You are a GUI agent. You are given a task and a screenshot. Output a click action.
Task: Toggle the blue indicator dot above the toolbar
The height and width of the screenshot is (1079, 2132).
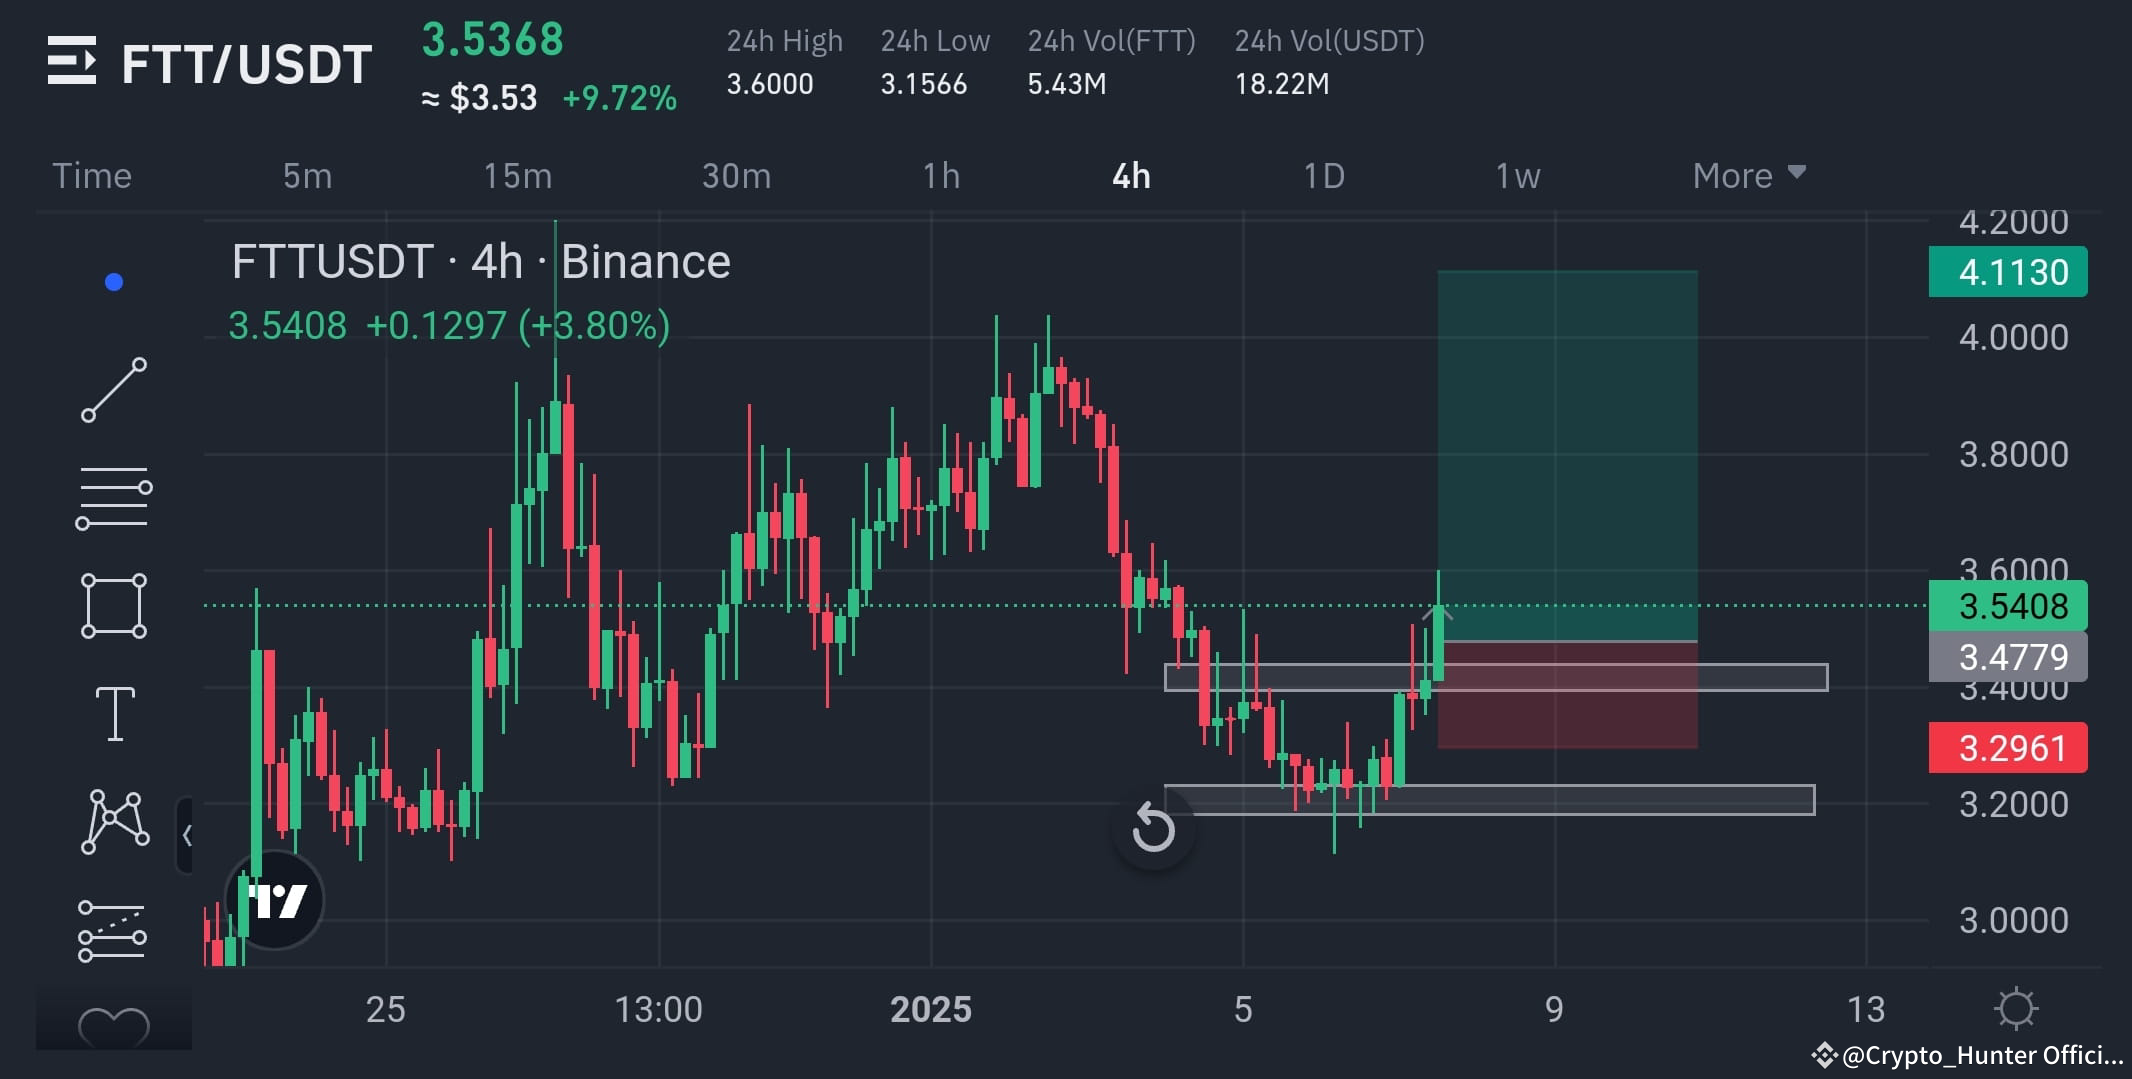pos(113,281)
